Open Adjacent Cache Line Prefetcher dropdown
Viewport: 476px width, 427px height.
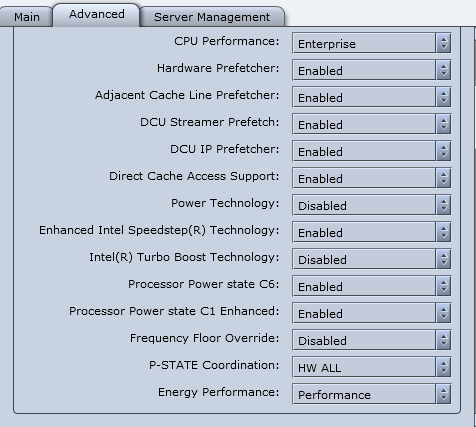point(372,97)
